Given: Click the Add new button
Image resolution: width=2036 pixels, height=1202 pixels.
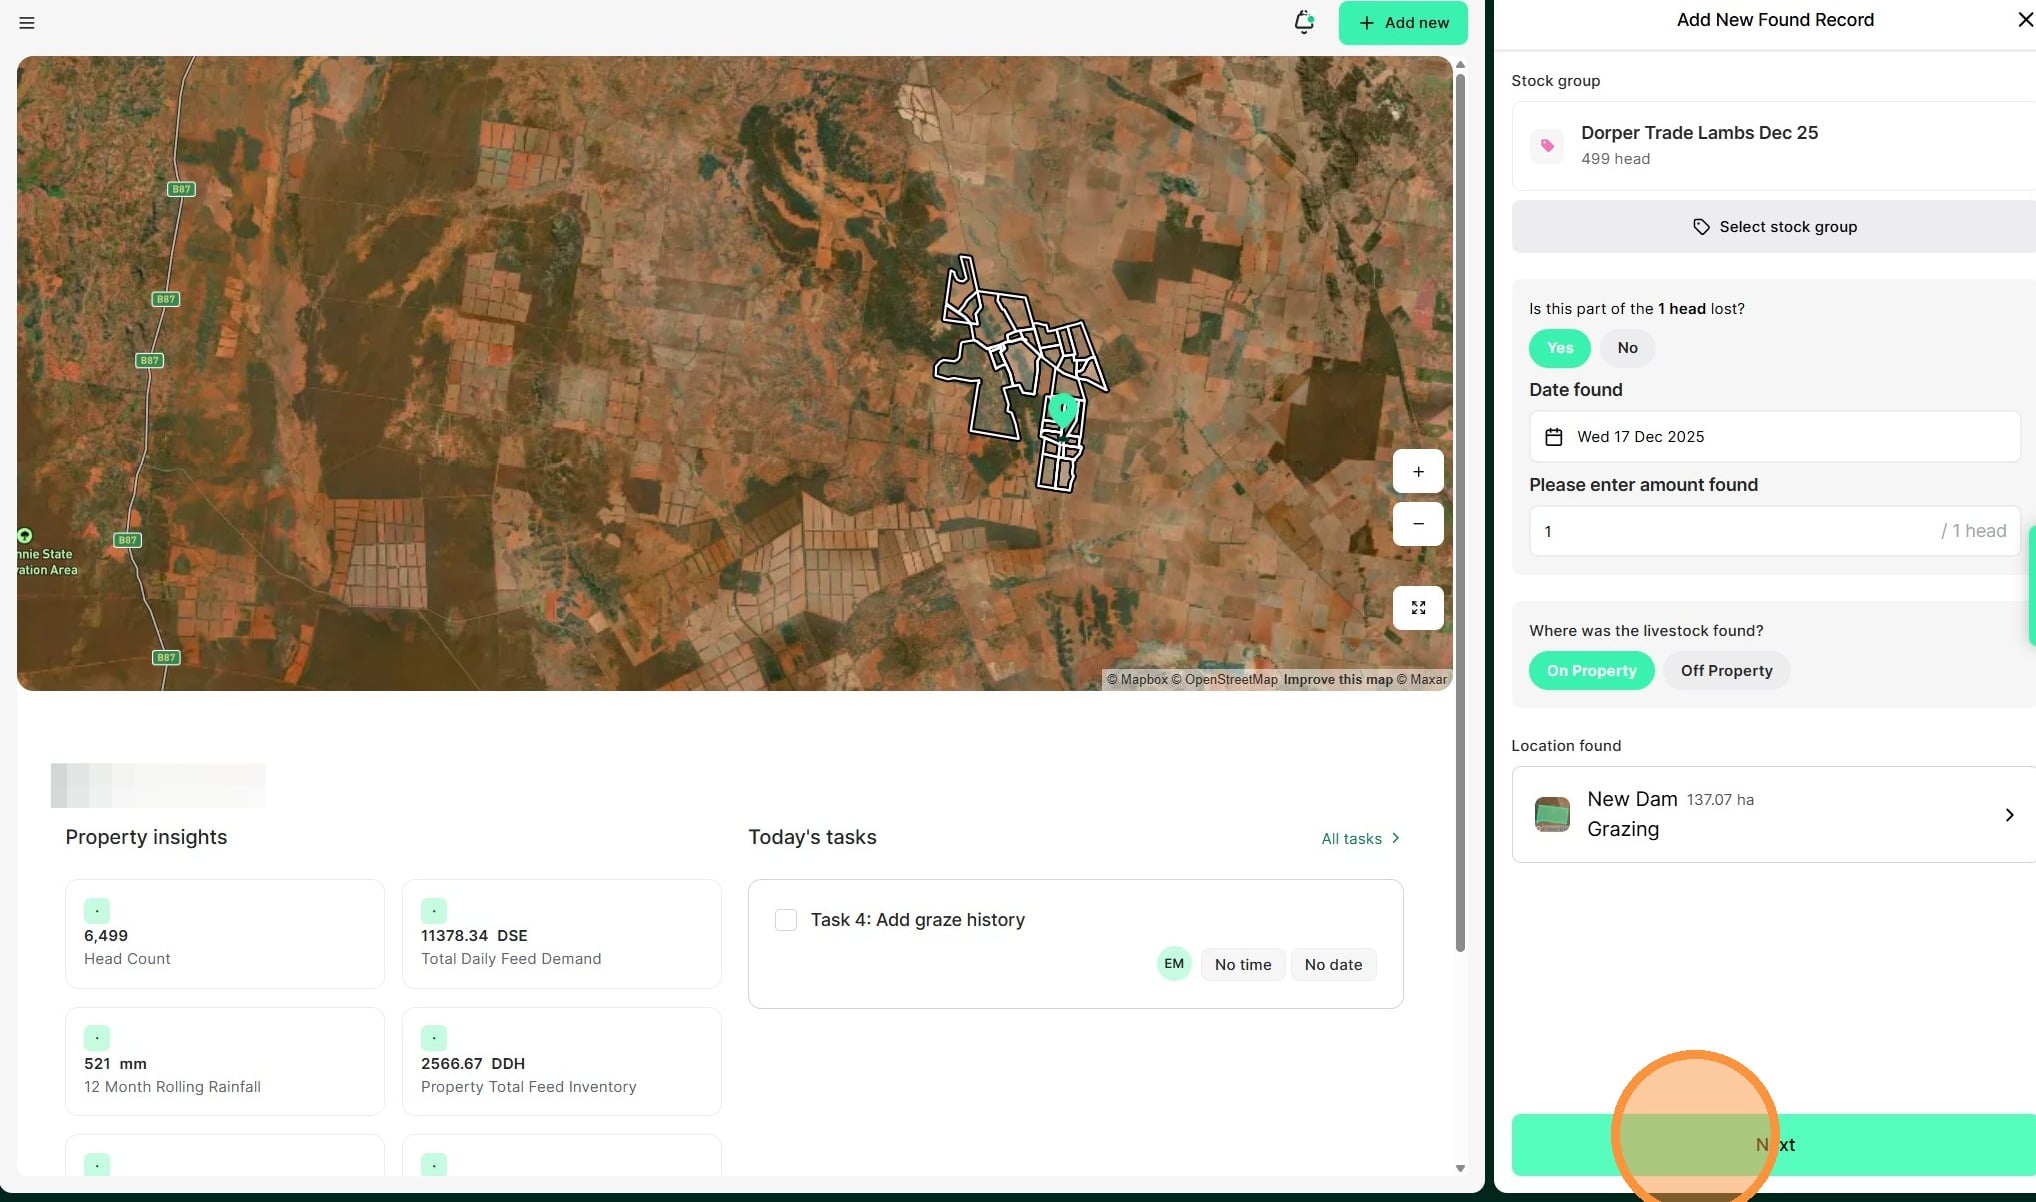Looking at the screenshot, I should (x=1402, y=23).
